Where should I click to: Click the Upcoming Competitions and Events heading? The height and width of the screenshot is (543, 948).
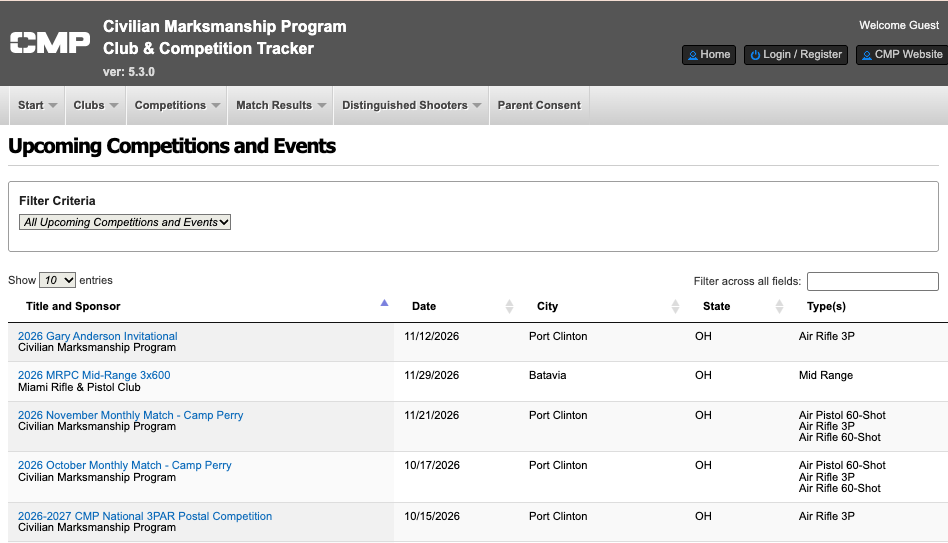point(172,146)
